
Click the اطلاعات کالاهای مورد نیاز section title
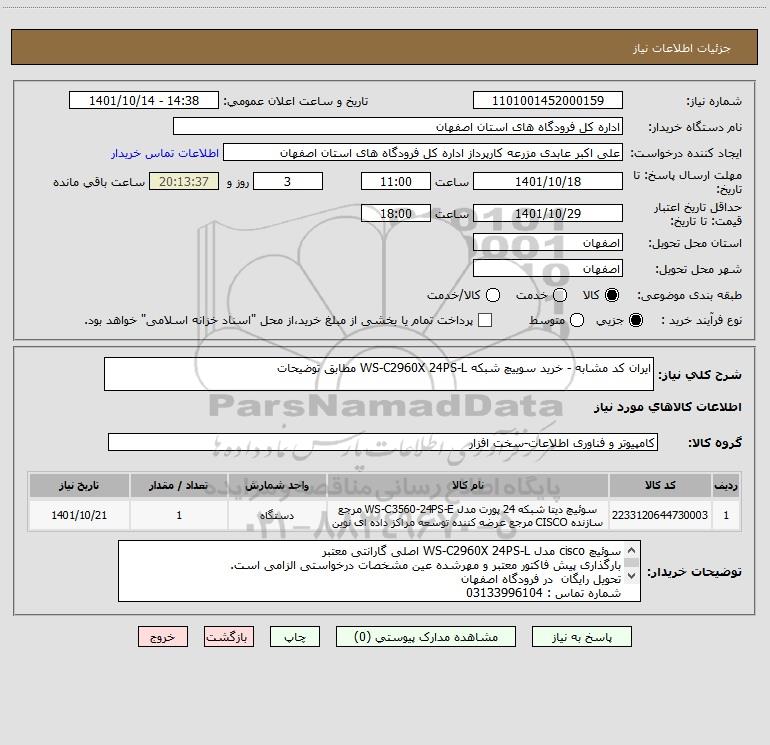coord(667,407)
